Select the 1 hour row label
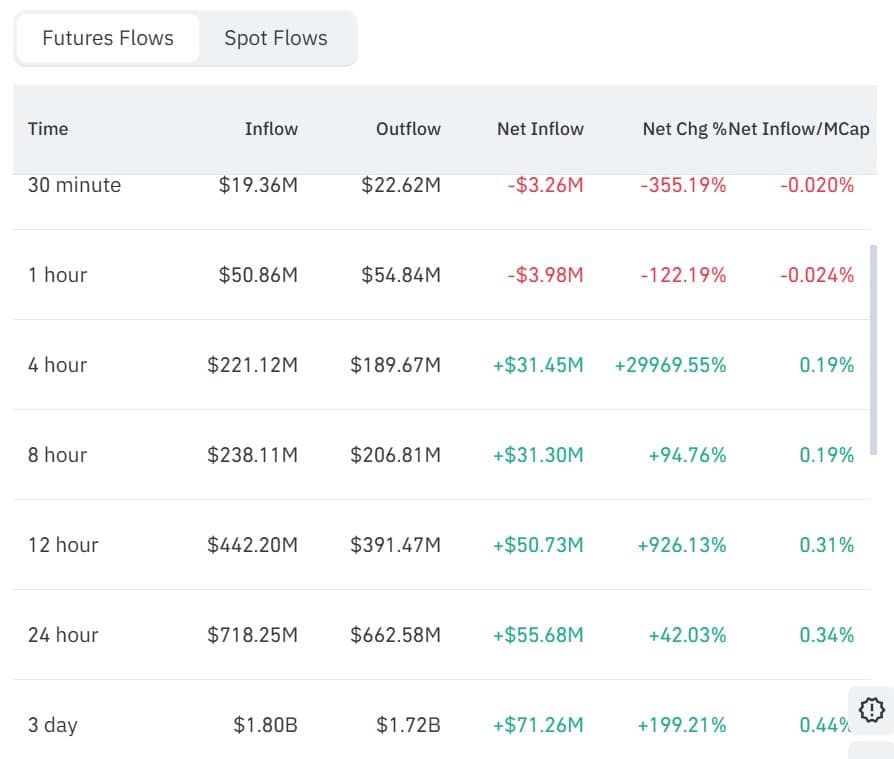This screenshot has height=759, width=894. coord(57,275)
